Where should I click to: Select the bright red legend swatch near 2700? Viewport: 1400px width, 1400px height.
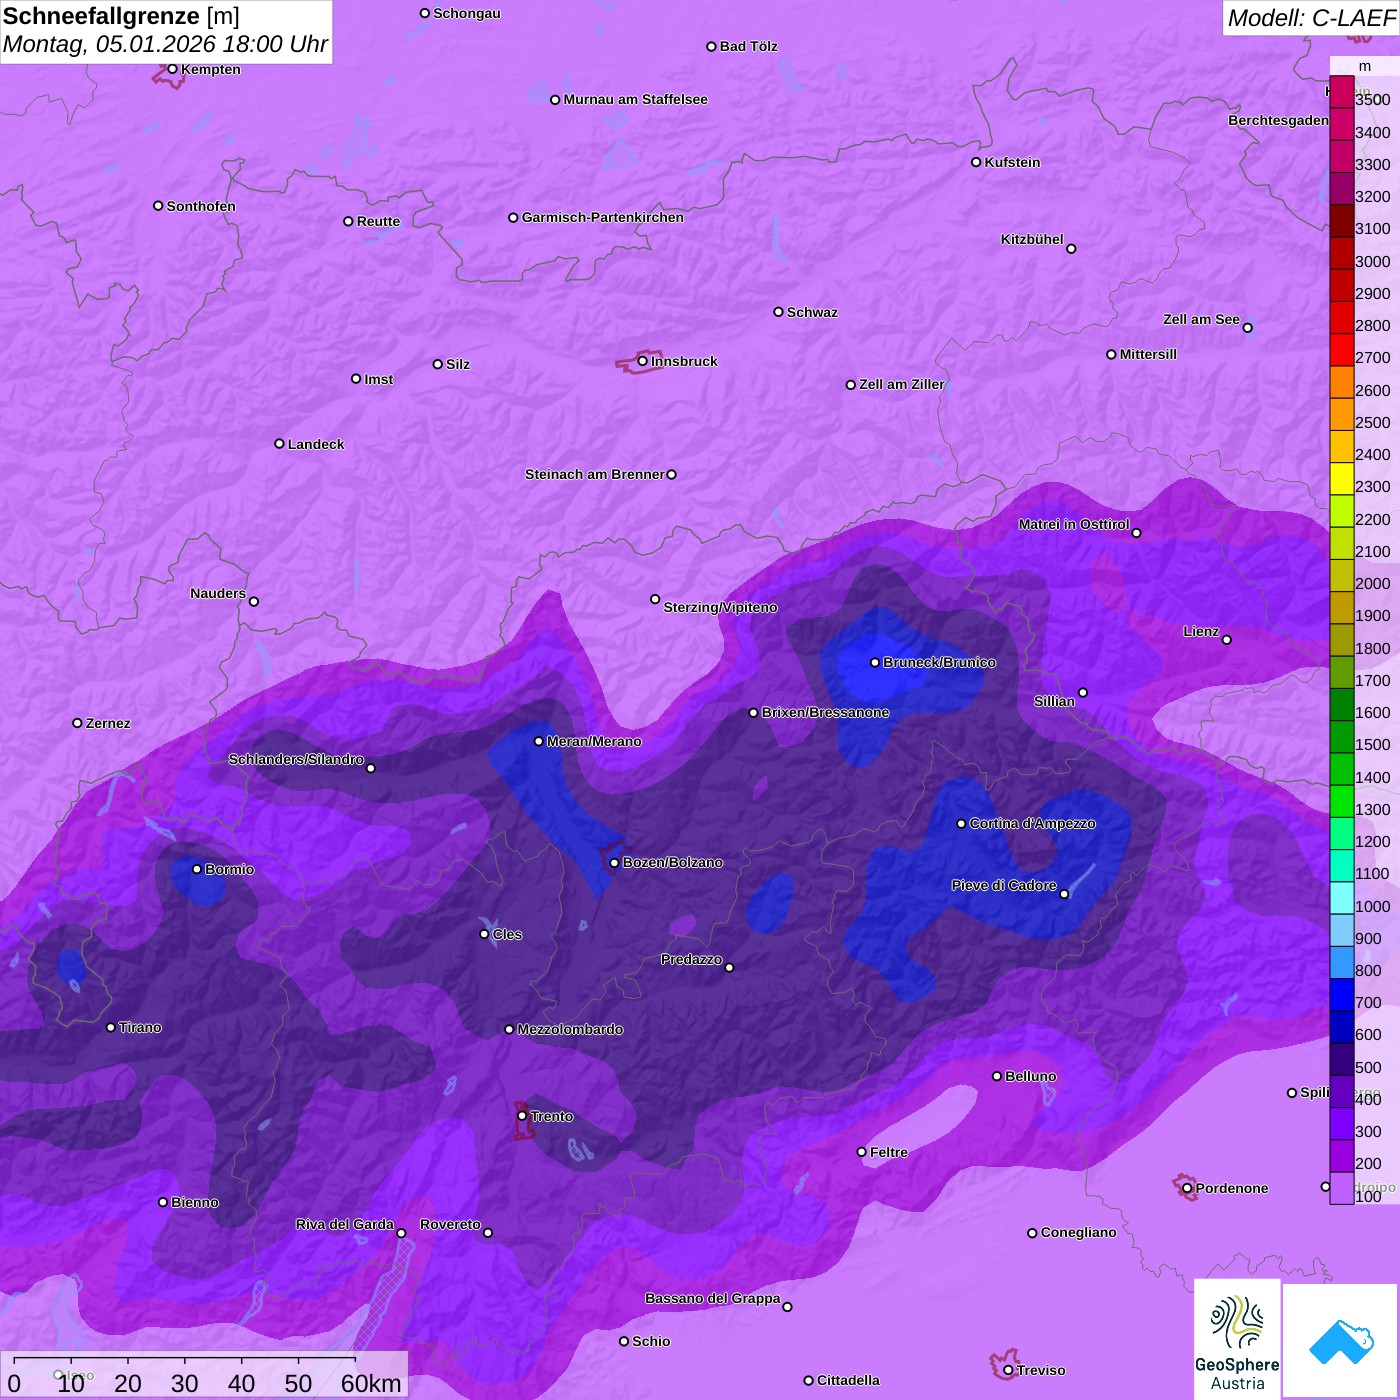[1342, 350]
